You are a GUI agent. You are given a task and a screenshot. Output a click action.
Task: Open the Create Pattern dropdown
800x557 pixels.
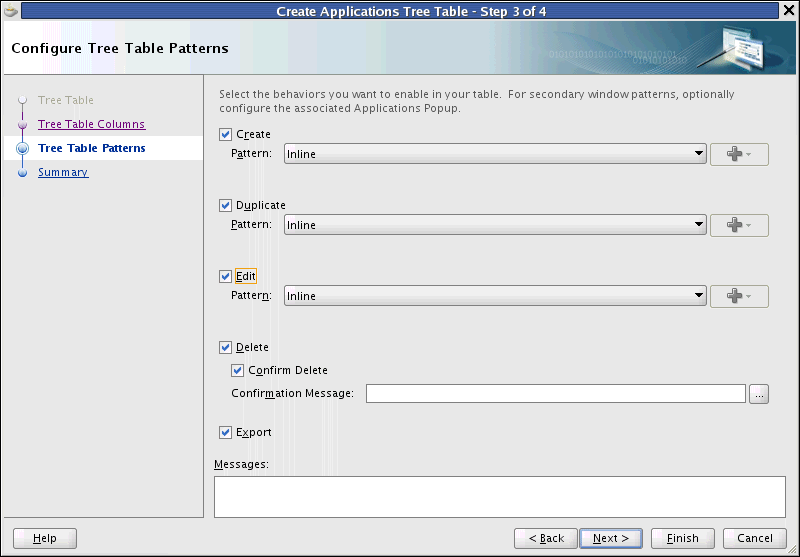(495, 154)
